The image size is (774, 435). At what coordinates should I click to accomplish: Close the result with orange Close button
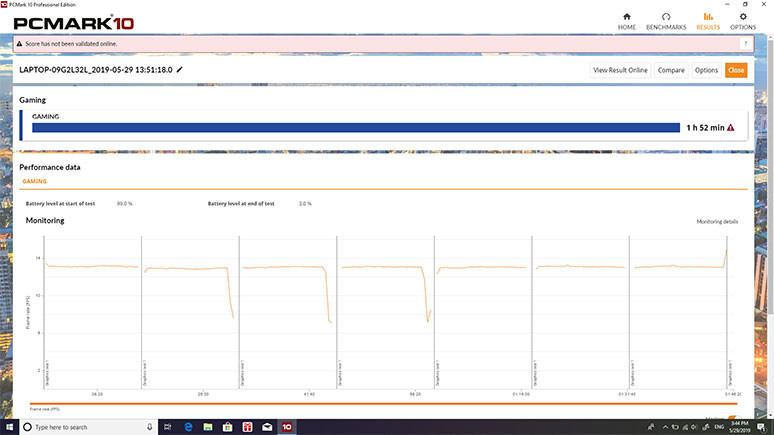pyautogui.click(x=736, y=70)
